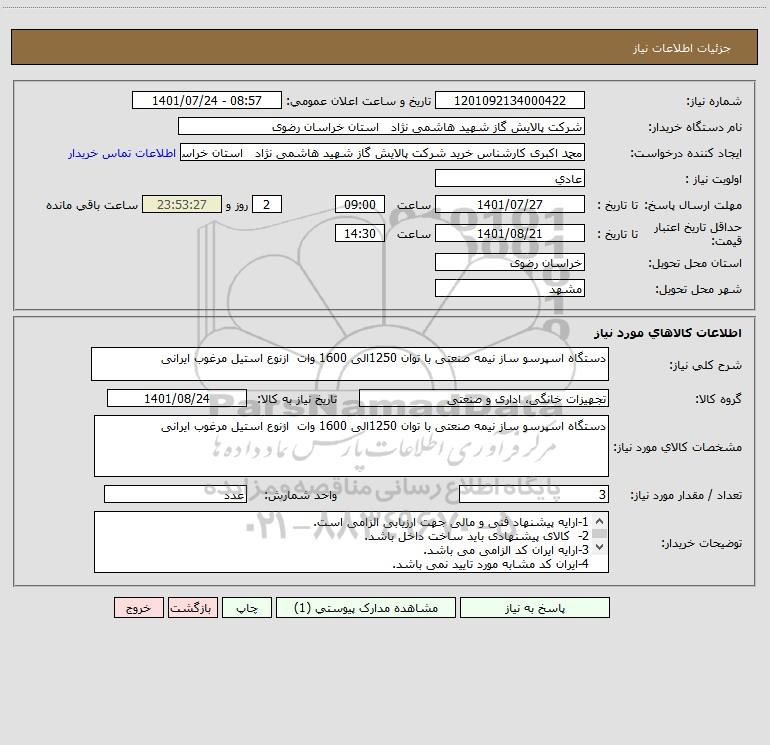
Task: Click the goods specifications textbox
Action: (351, 446)
